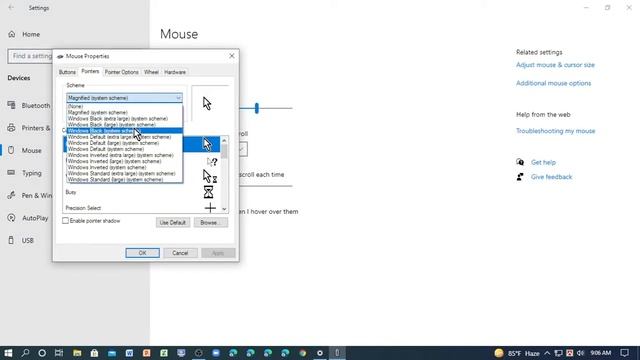This screenshot has height=360, width=640.
Task: Switch to the Buttons tab
Action: [67, 72]
